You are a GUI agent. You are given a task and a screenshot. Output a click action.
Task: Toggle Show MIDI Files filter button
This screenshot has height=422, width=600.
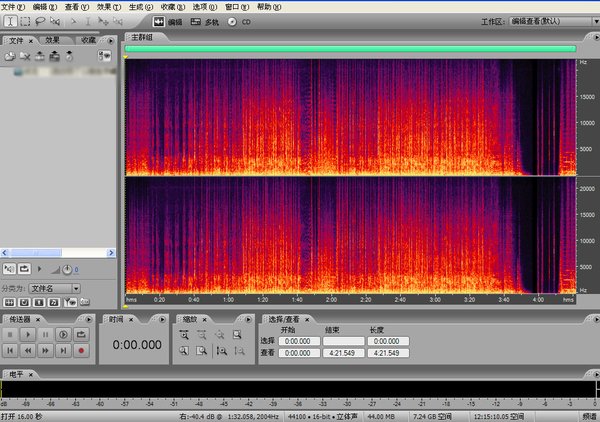click(54, 303)
